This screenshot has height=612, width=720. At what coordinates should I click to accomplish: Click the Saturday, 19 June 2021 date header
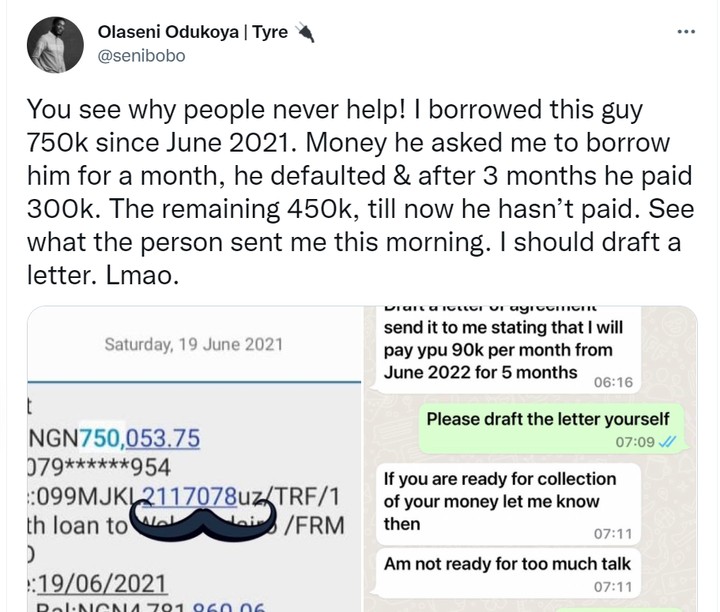click(x=193, y=344)
